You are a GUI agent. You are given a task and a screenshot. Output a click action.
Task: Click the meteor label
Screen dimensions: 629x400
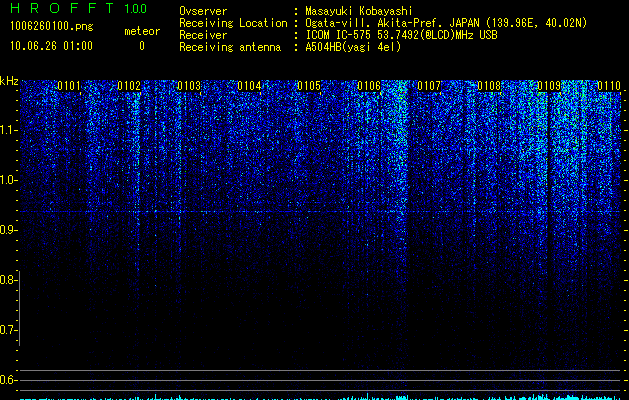[x=142, y=31]
